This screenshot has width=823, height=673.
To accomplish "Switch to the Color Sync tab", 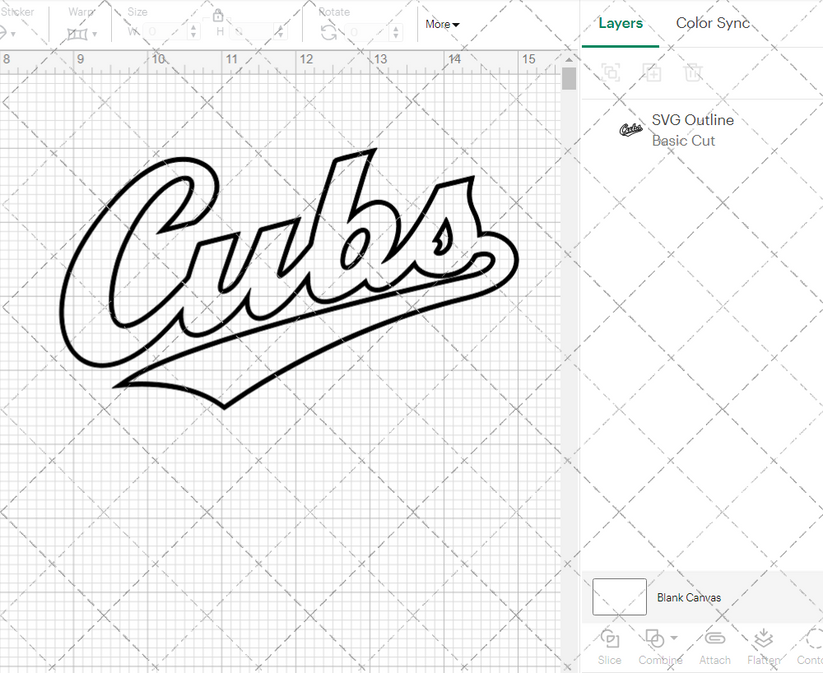I will (x=713, y=22).
